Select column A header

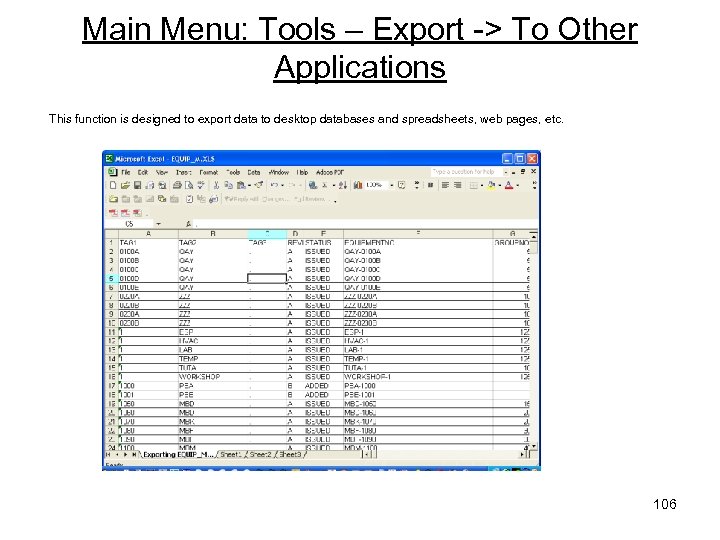[148, 234]
